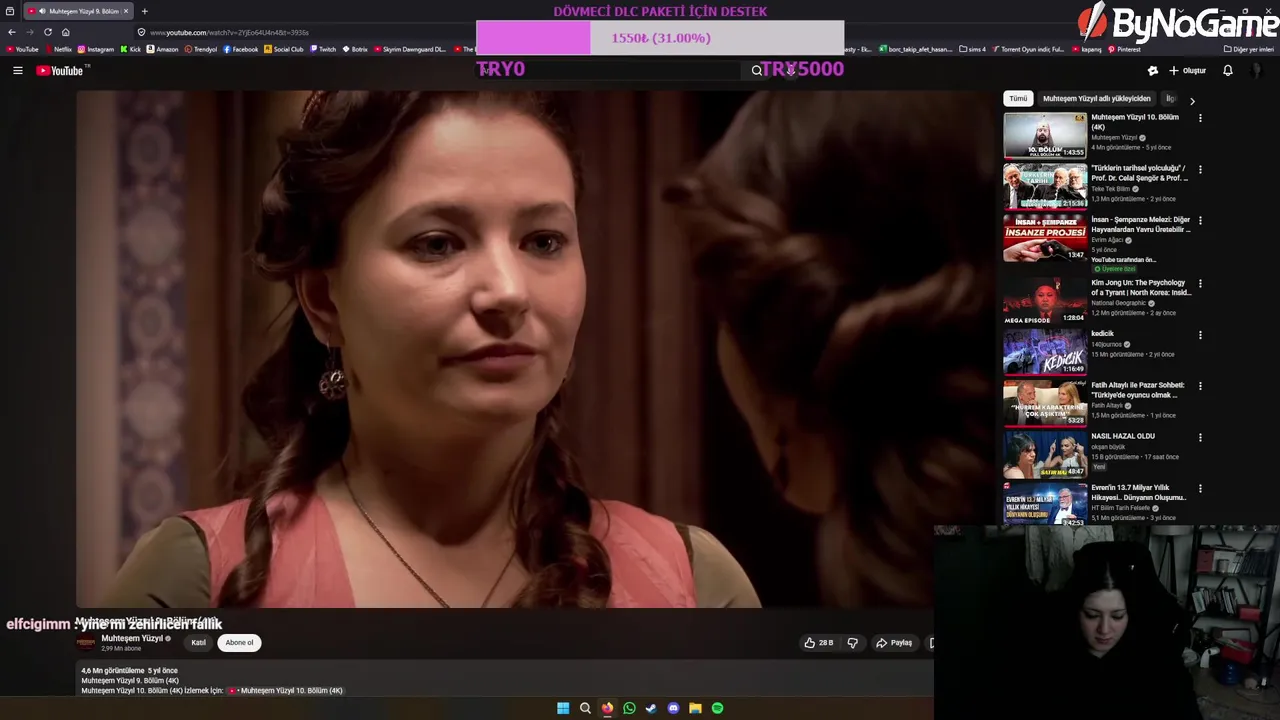The image size is (1280, 720).
Task: Open the Trendyol bookmark
Action: (x=201, y=49)
